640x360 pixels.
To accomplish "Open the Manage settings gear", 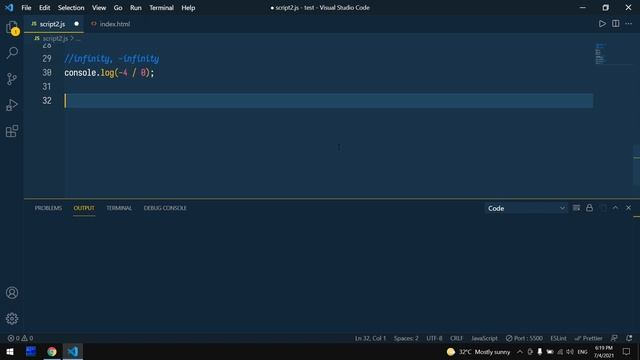I will (x=12, y=318).
